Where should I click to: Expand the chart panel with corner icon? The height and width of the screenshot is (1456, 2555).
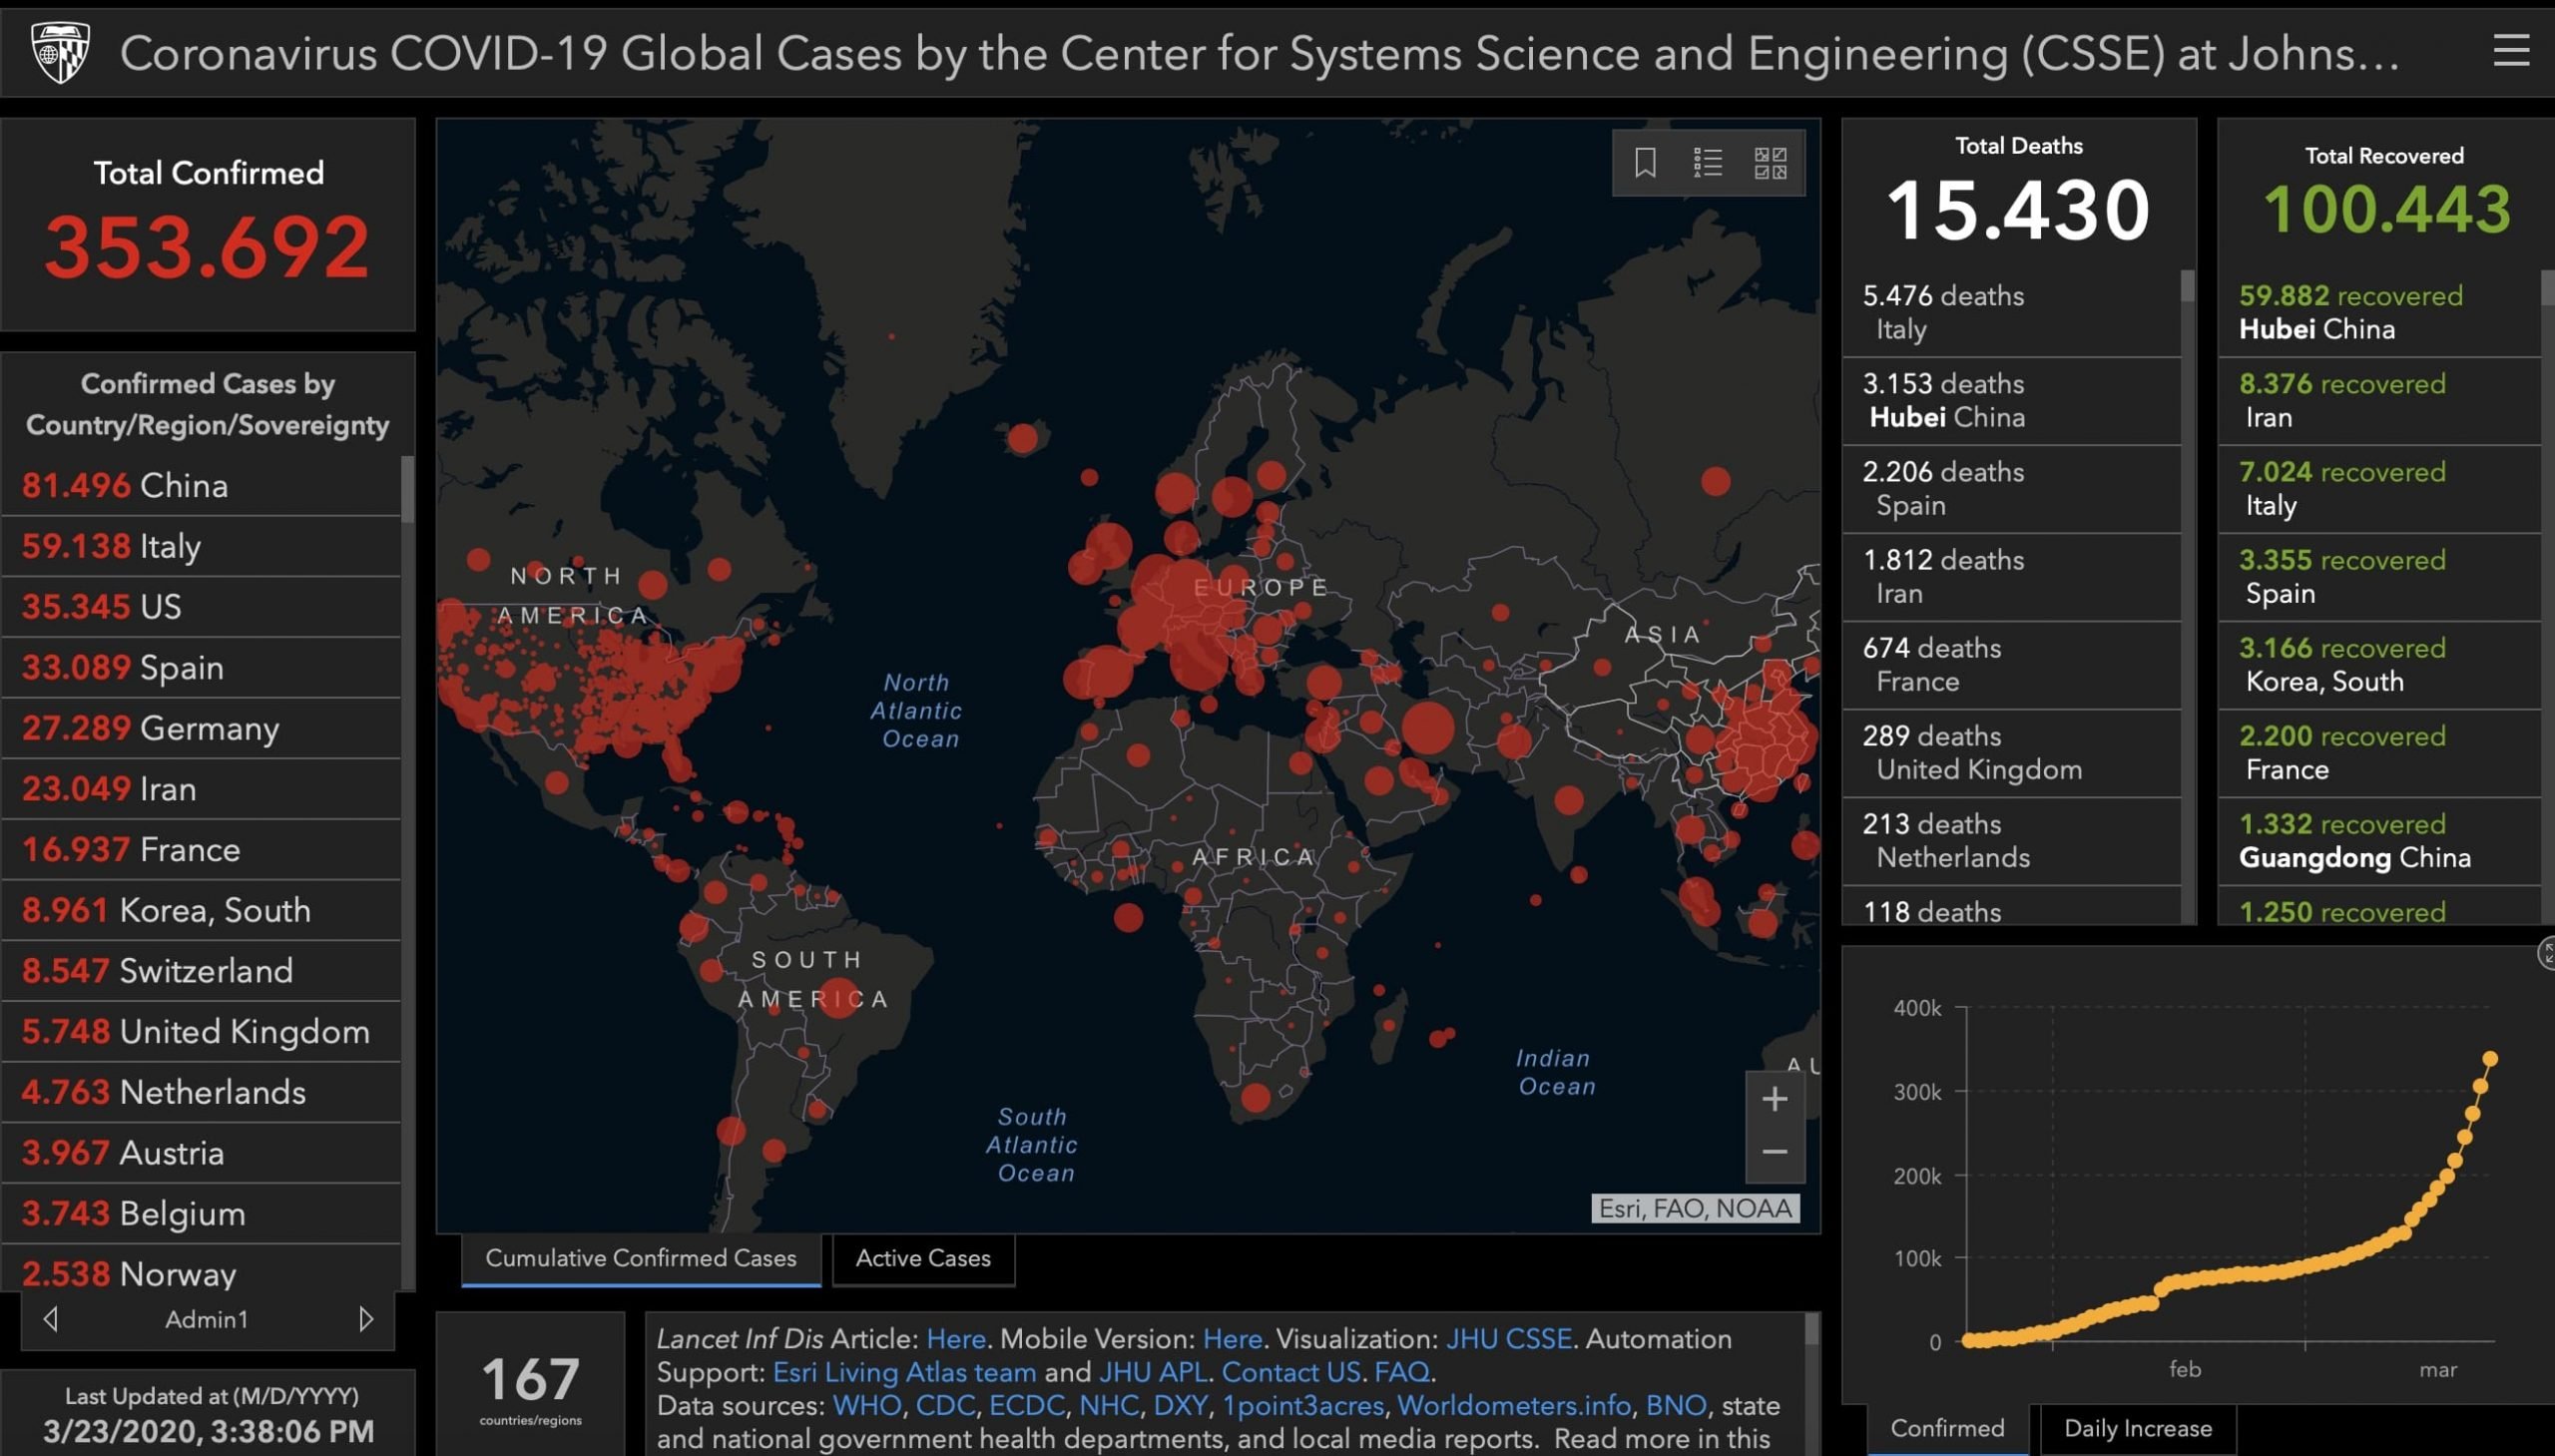[x=2545, y=953]
